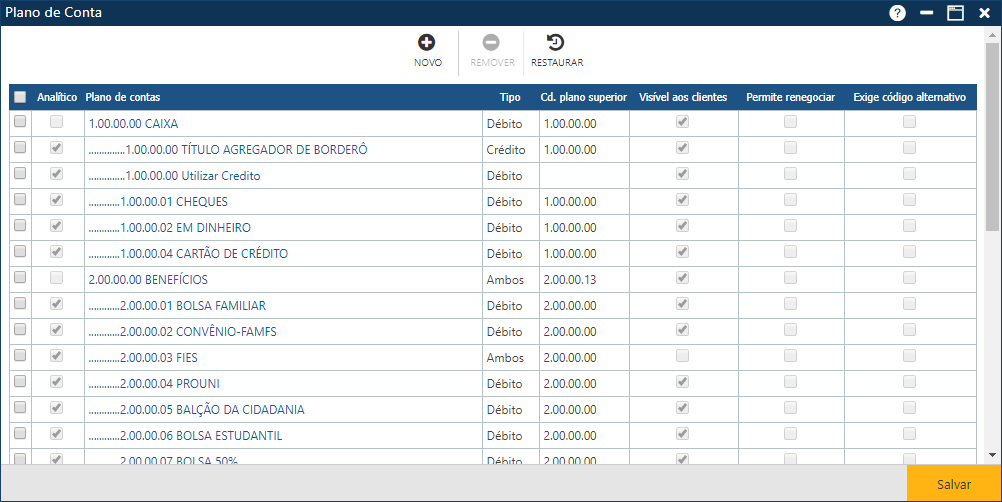Click the Novo plus icon
1002x502 pixels.
(x=427, y=43)
